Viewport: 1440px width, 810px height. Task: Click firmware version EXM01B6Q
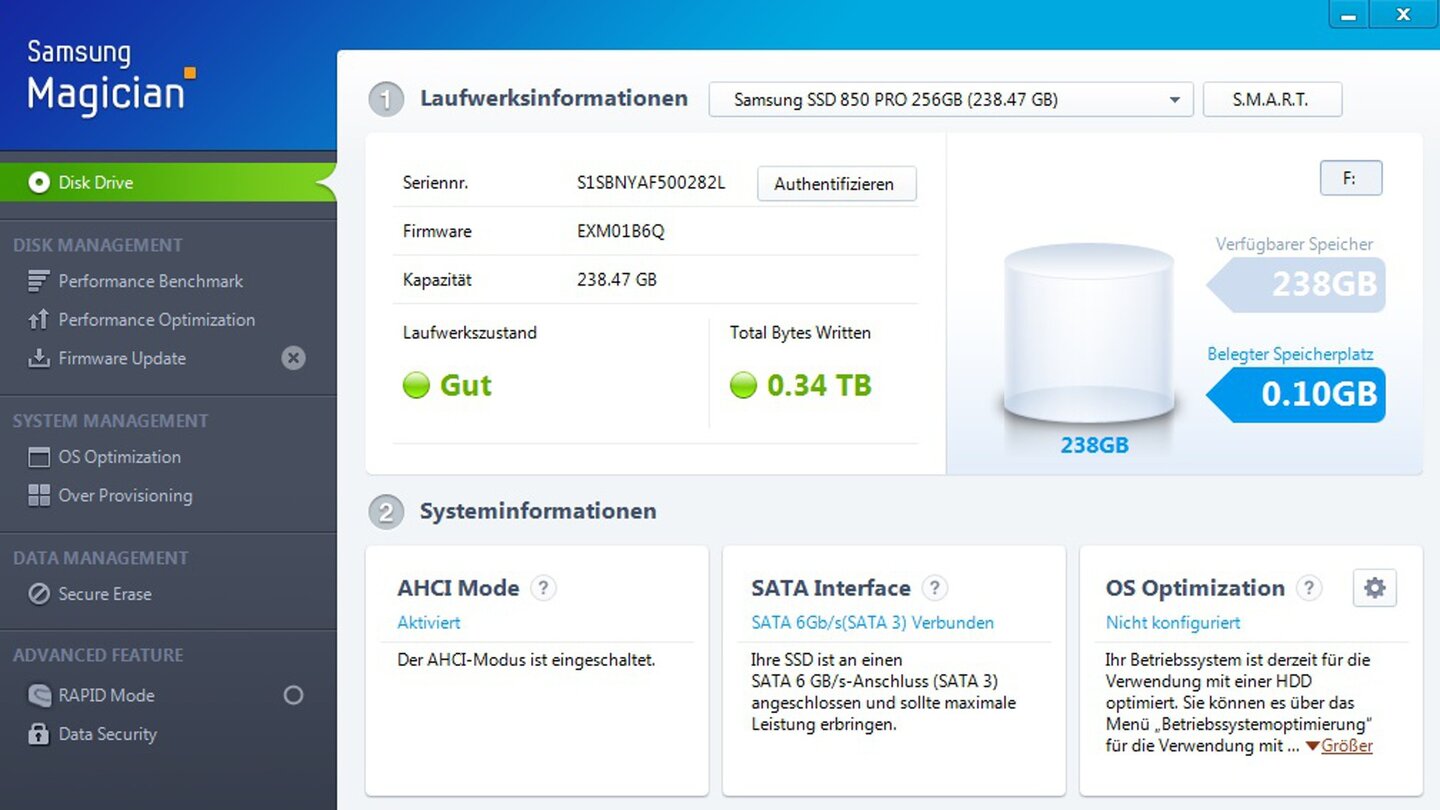pyautogui.click(x=621, y=231)
